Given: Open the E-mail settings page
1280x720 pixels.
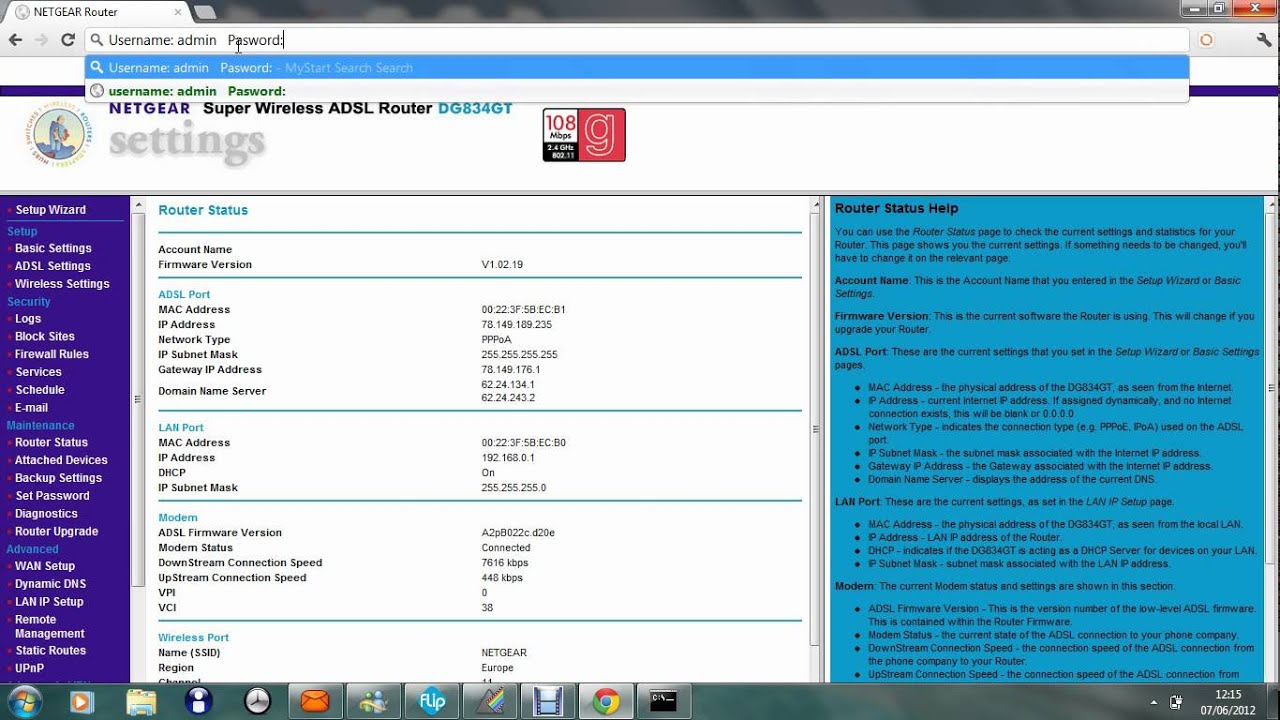Looking at the screenshot, I should (31, 408).
